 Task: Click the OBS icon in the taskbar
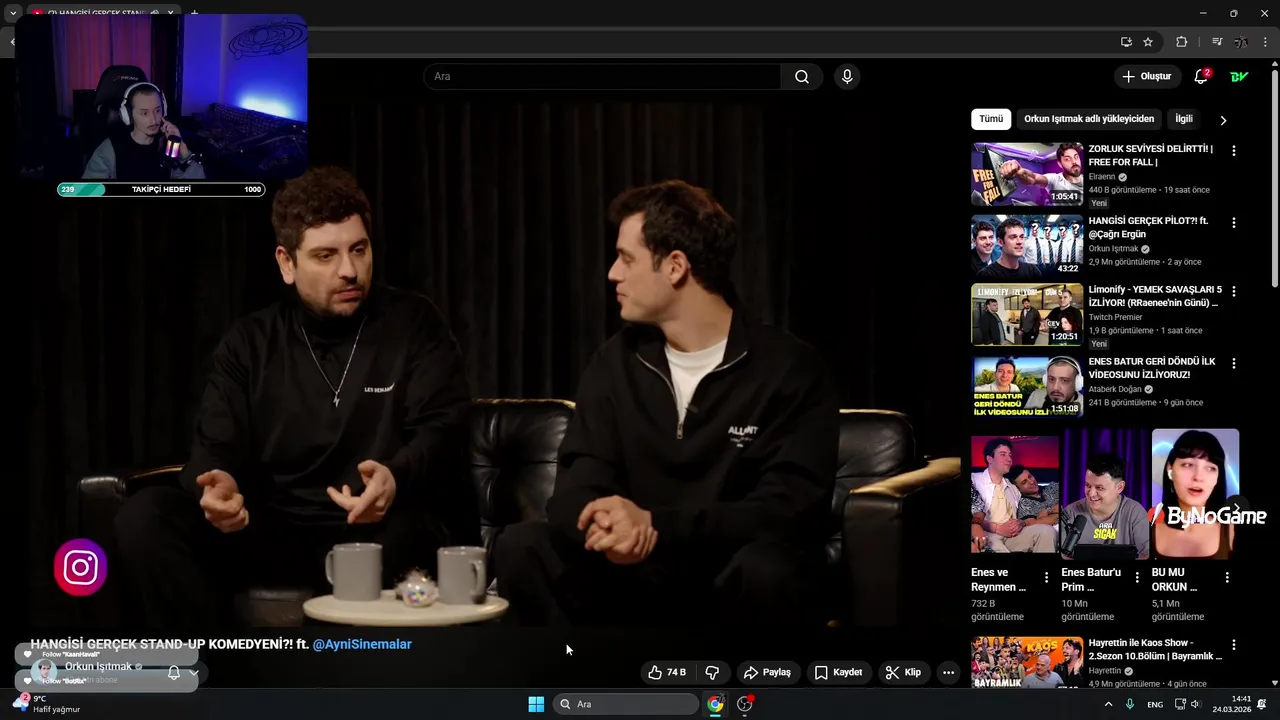pos(745,704)
